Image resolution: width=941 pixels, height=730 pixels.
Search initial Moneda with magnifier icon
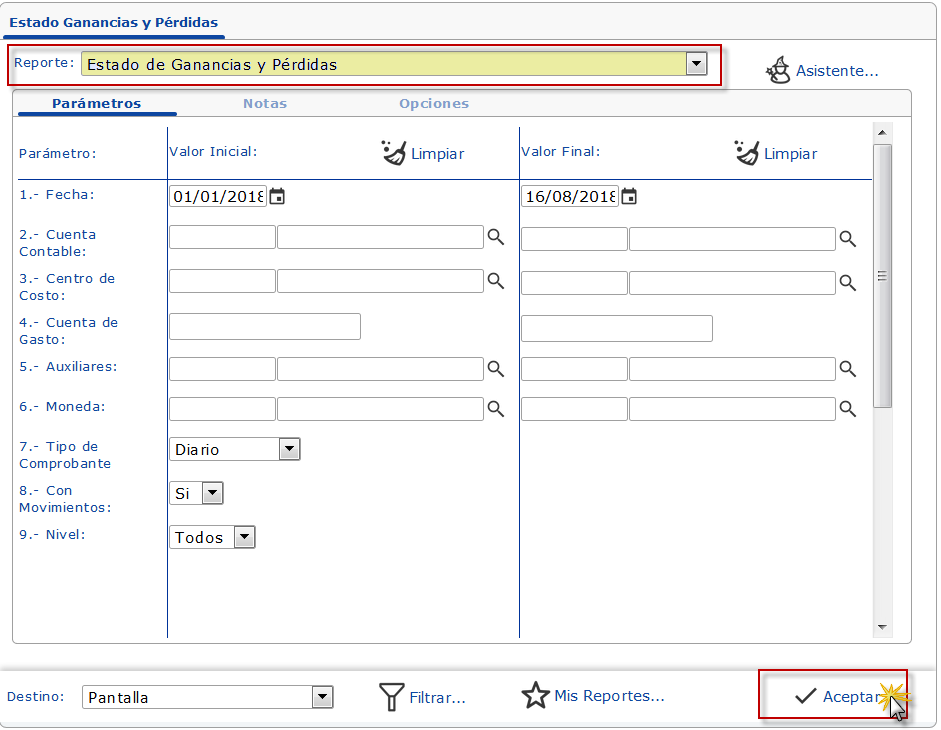[x=495, y=408]
